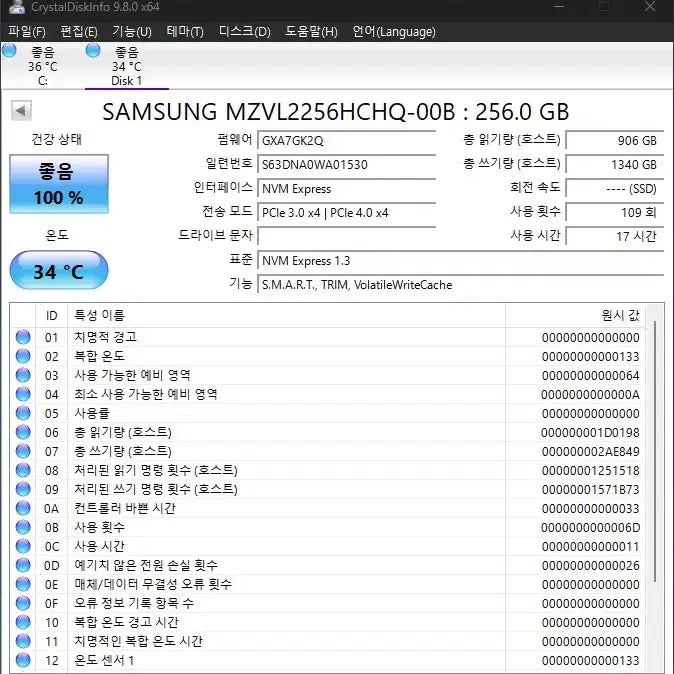Select the 사용 가능한 예비 영역 attribute name

tap(132, 375)
